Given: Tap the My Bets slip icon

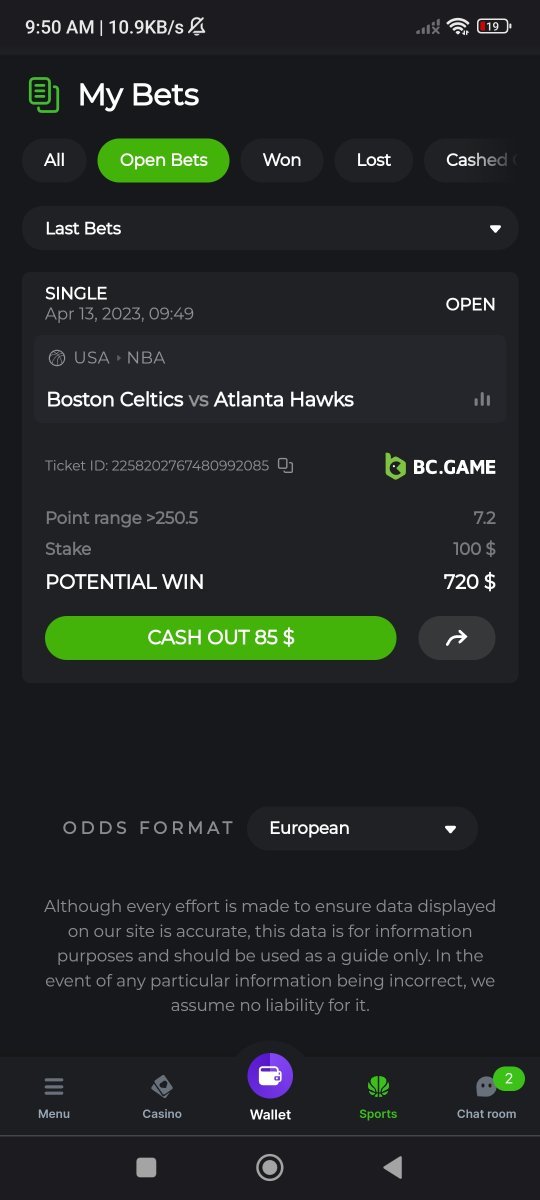Looking at the screenshot, I should coord(43,95).
